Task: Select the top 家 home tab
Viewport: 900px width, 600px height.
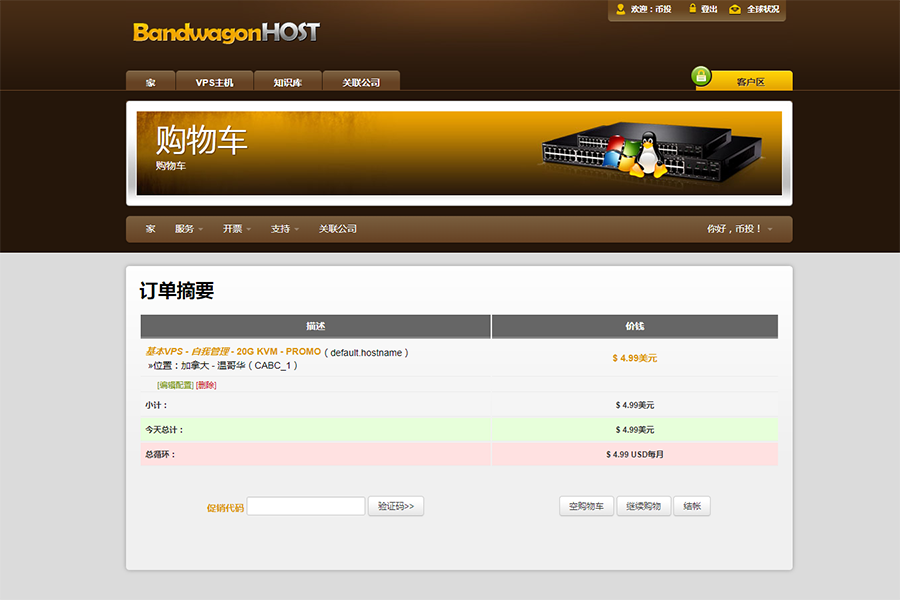Action: click(x=150, y=82)
